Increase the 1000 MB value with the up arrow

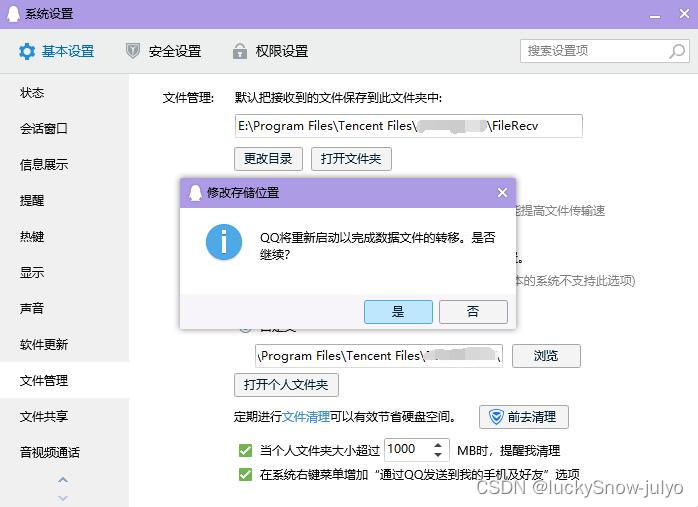point(438,445)
